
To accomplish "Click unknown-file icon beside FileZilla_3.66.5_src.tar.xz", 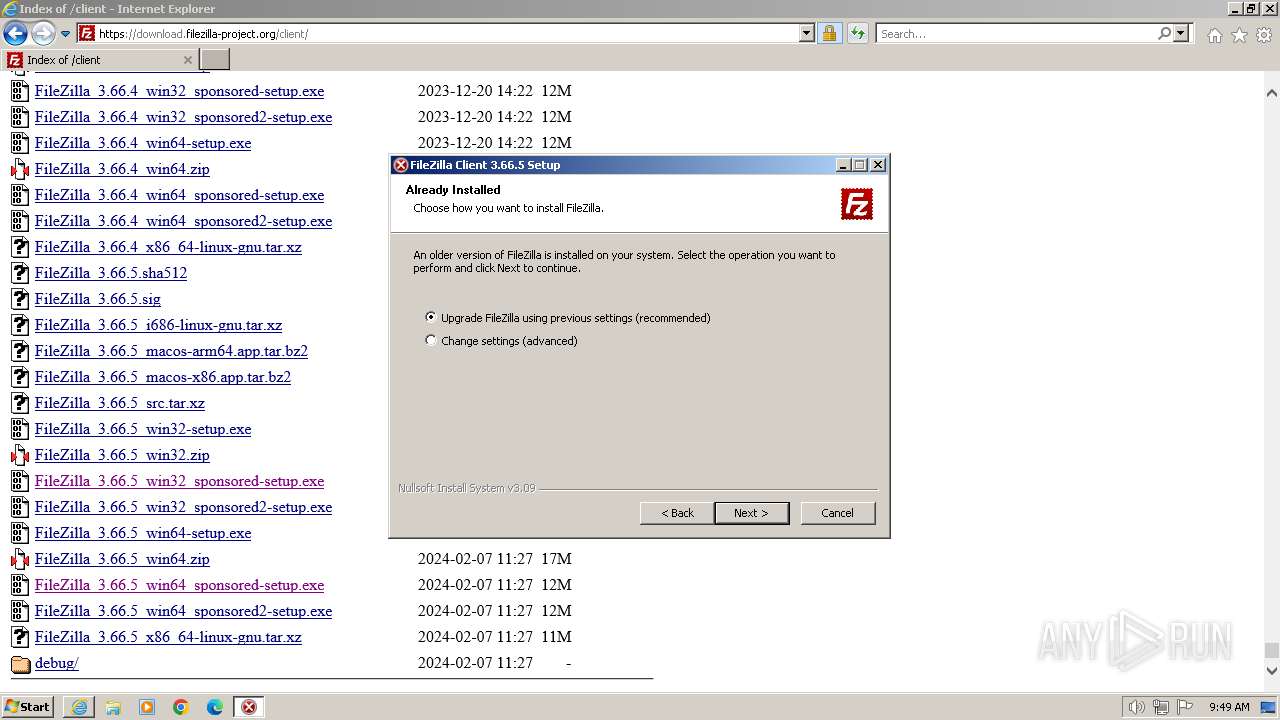I will 20,403.
